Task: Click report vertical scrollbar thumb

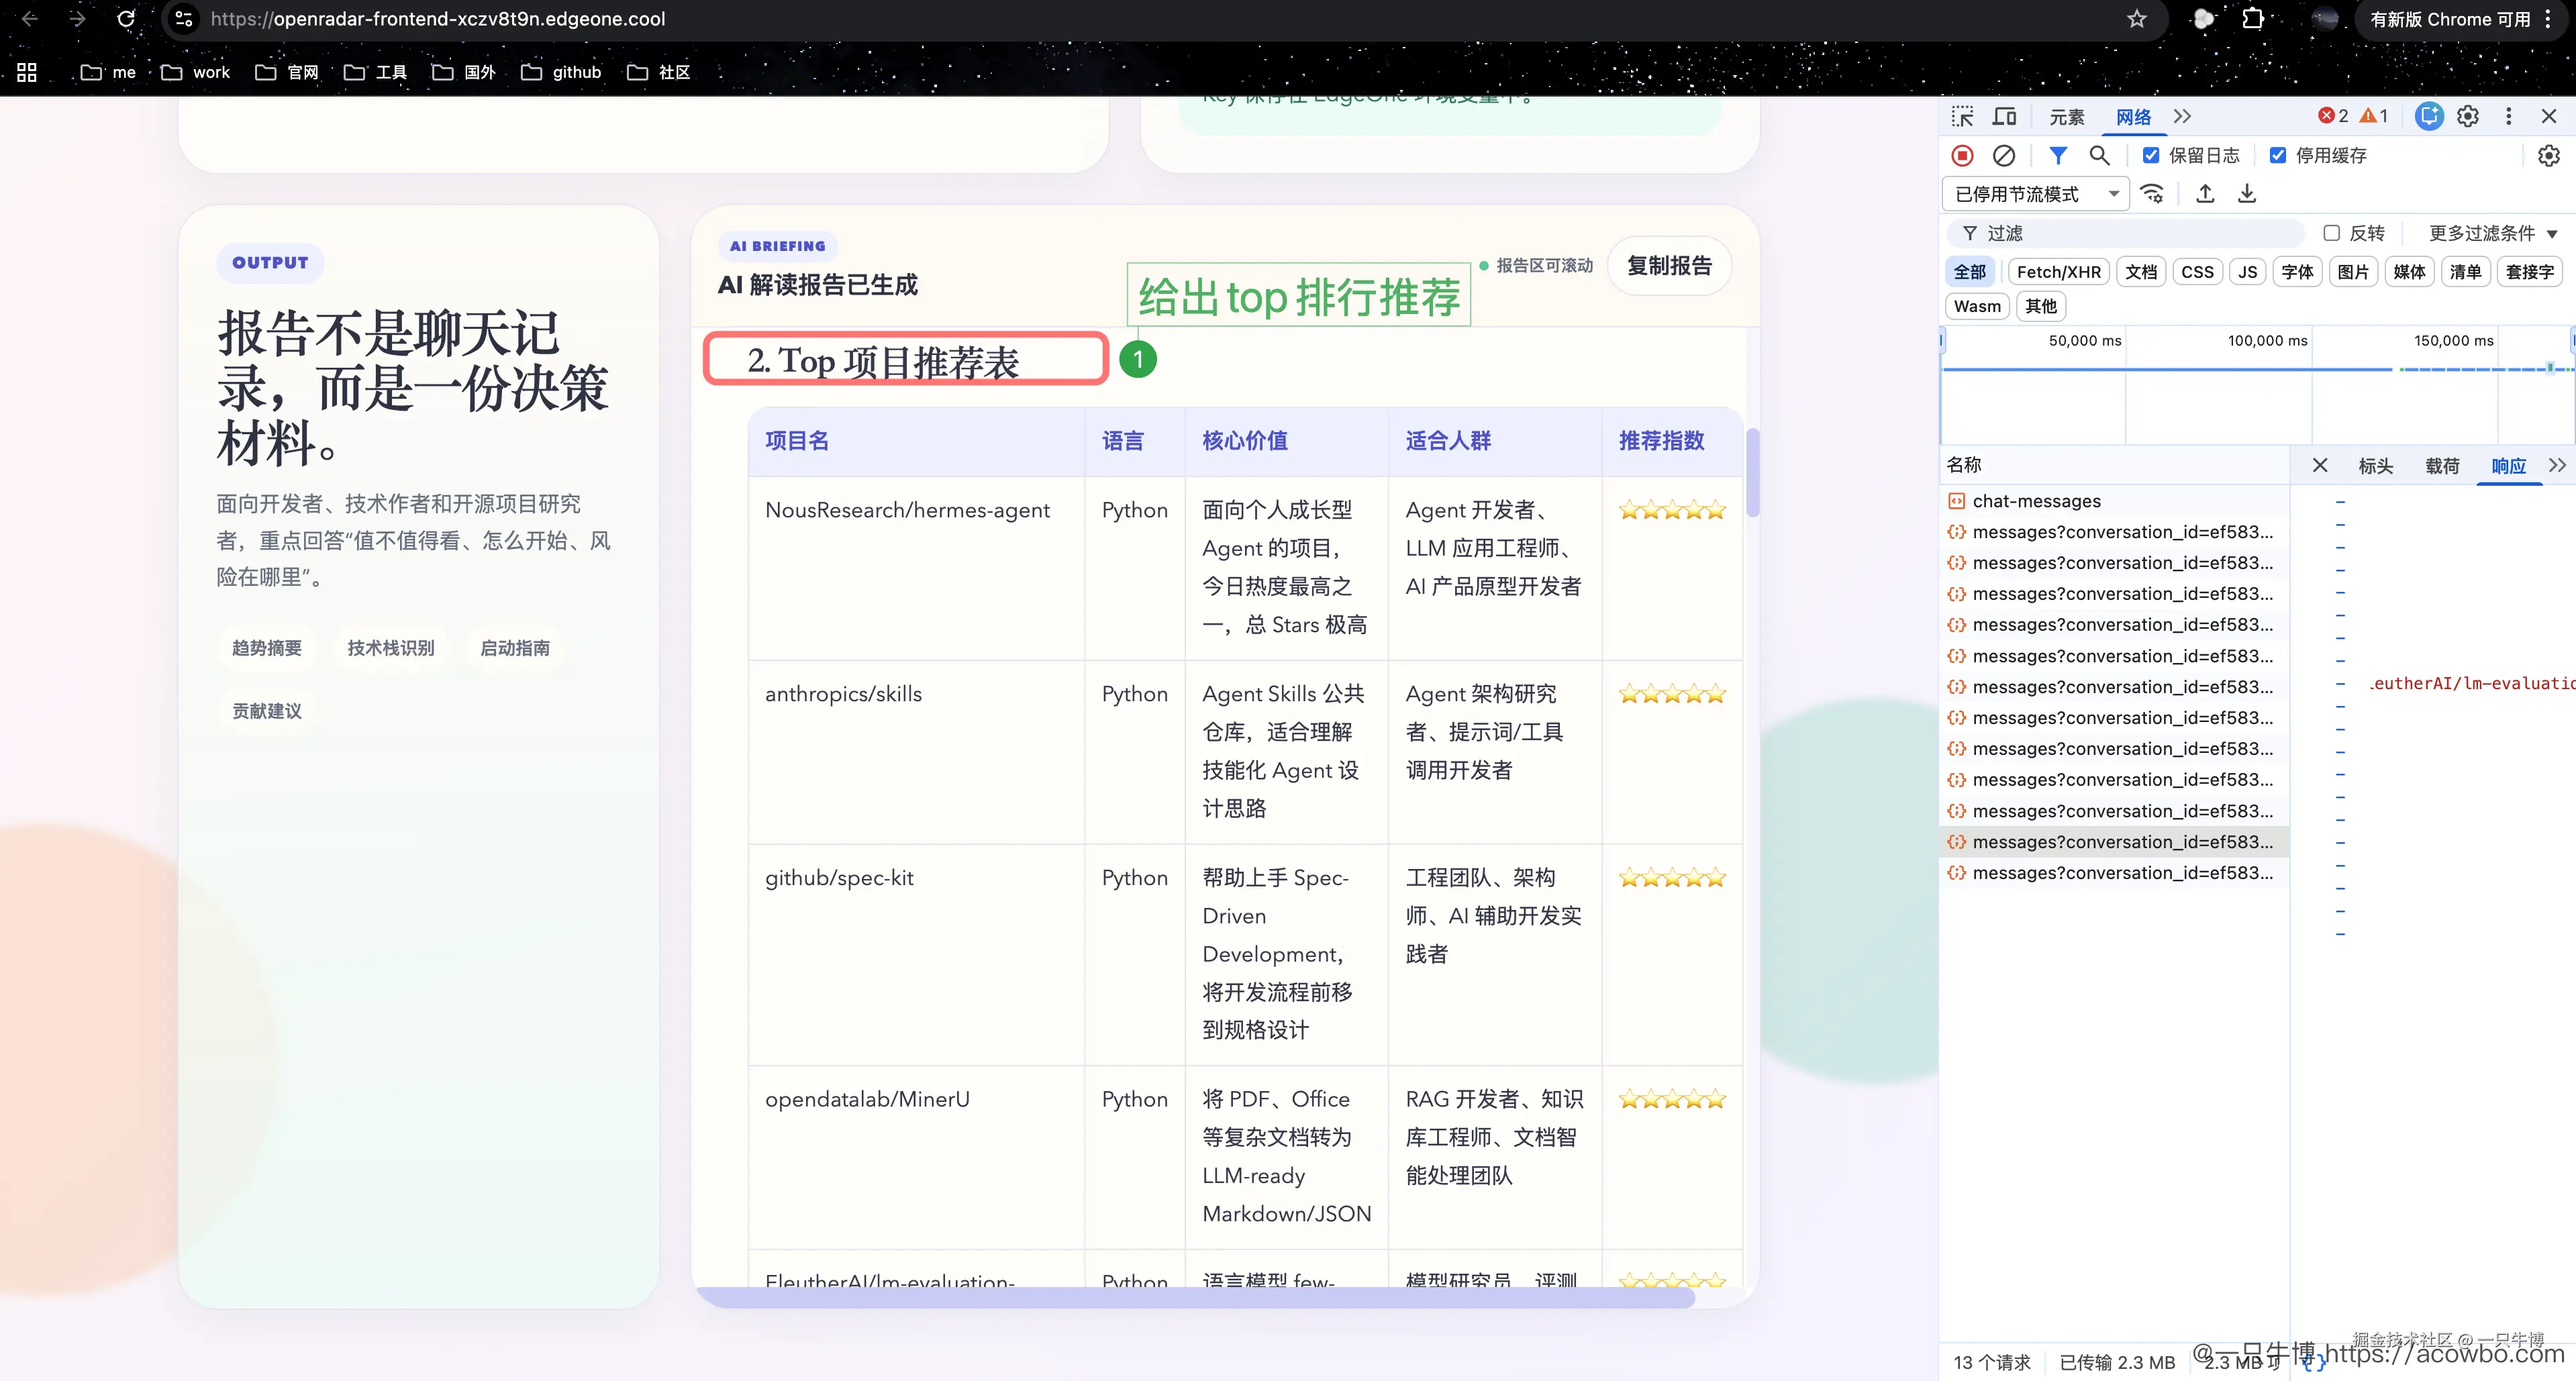Action: coord(1752,473)
